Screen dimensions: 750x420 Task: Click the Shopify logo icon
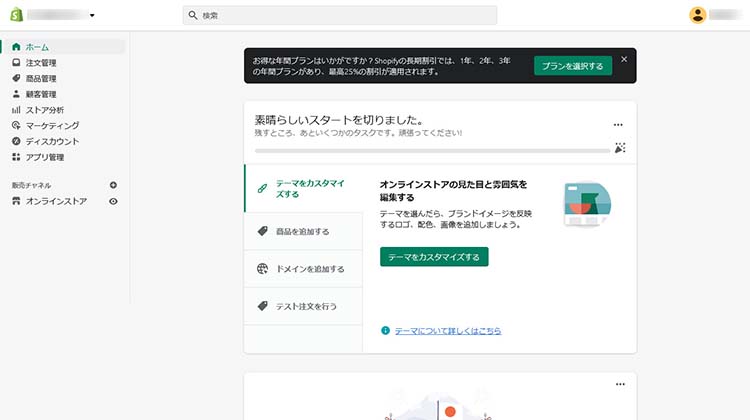[16, 15]
